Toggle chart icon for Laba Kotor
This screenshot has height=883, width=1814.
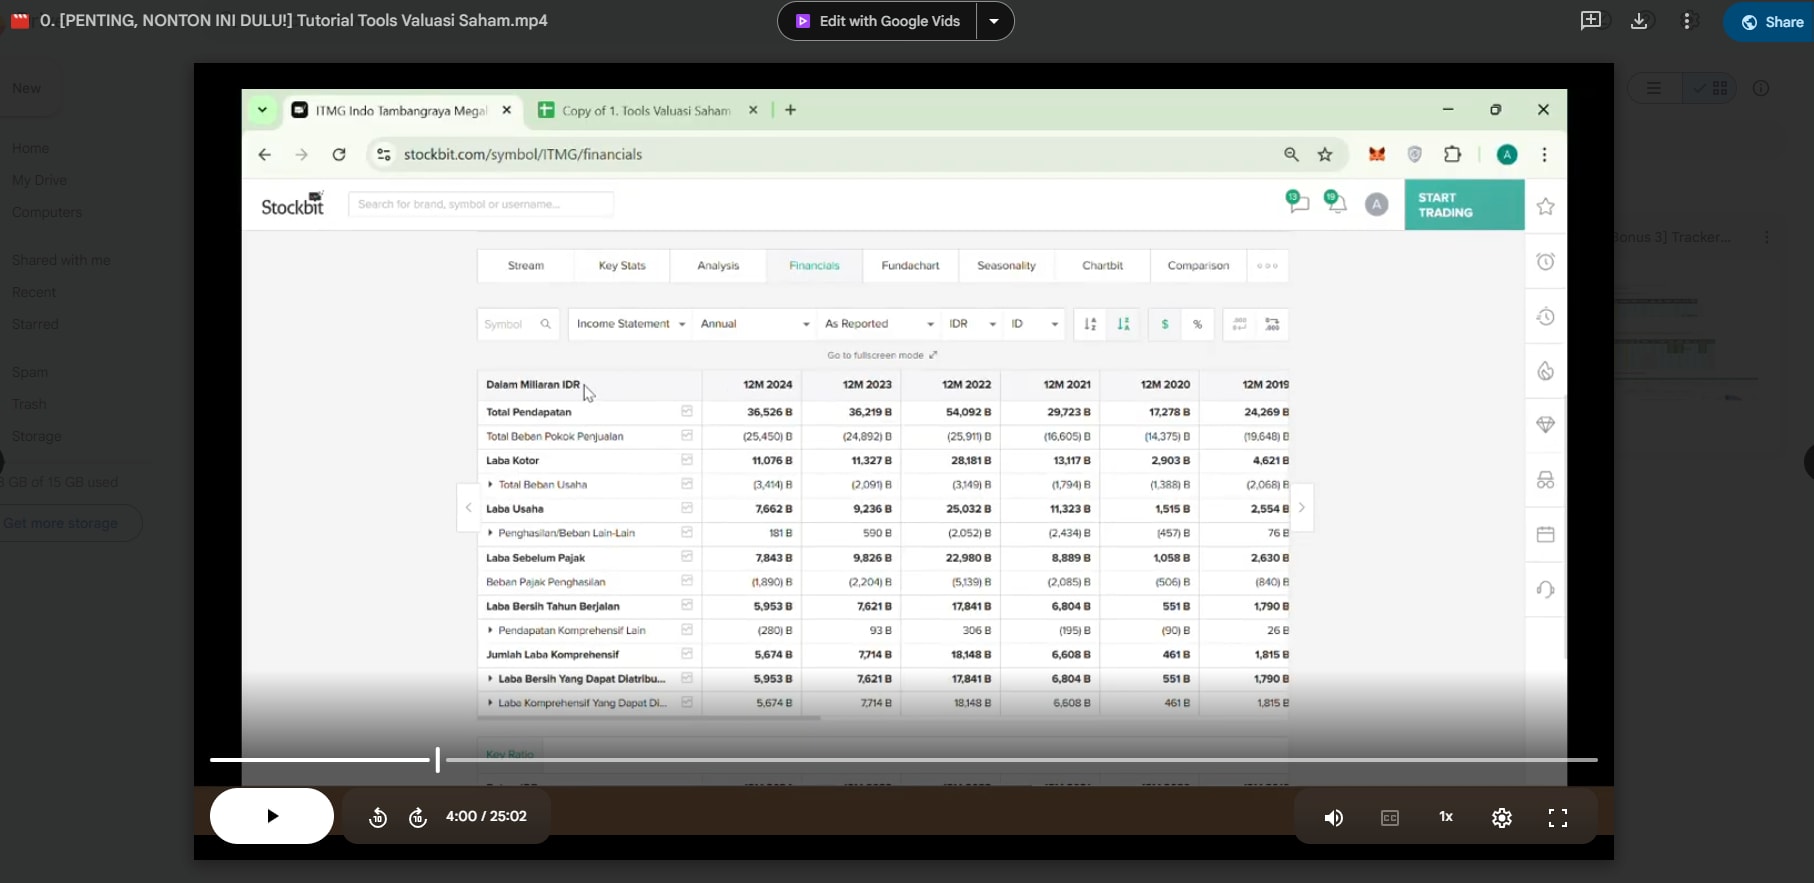pyautogui.click(x=687, y=460)
